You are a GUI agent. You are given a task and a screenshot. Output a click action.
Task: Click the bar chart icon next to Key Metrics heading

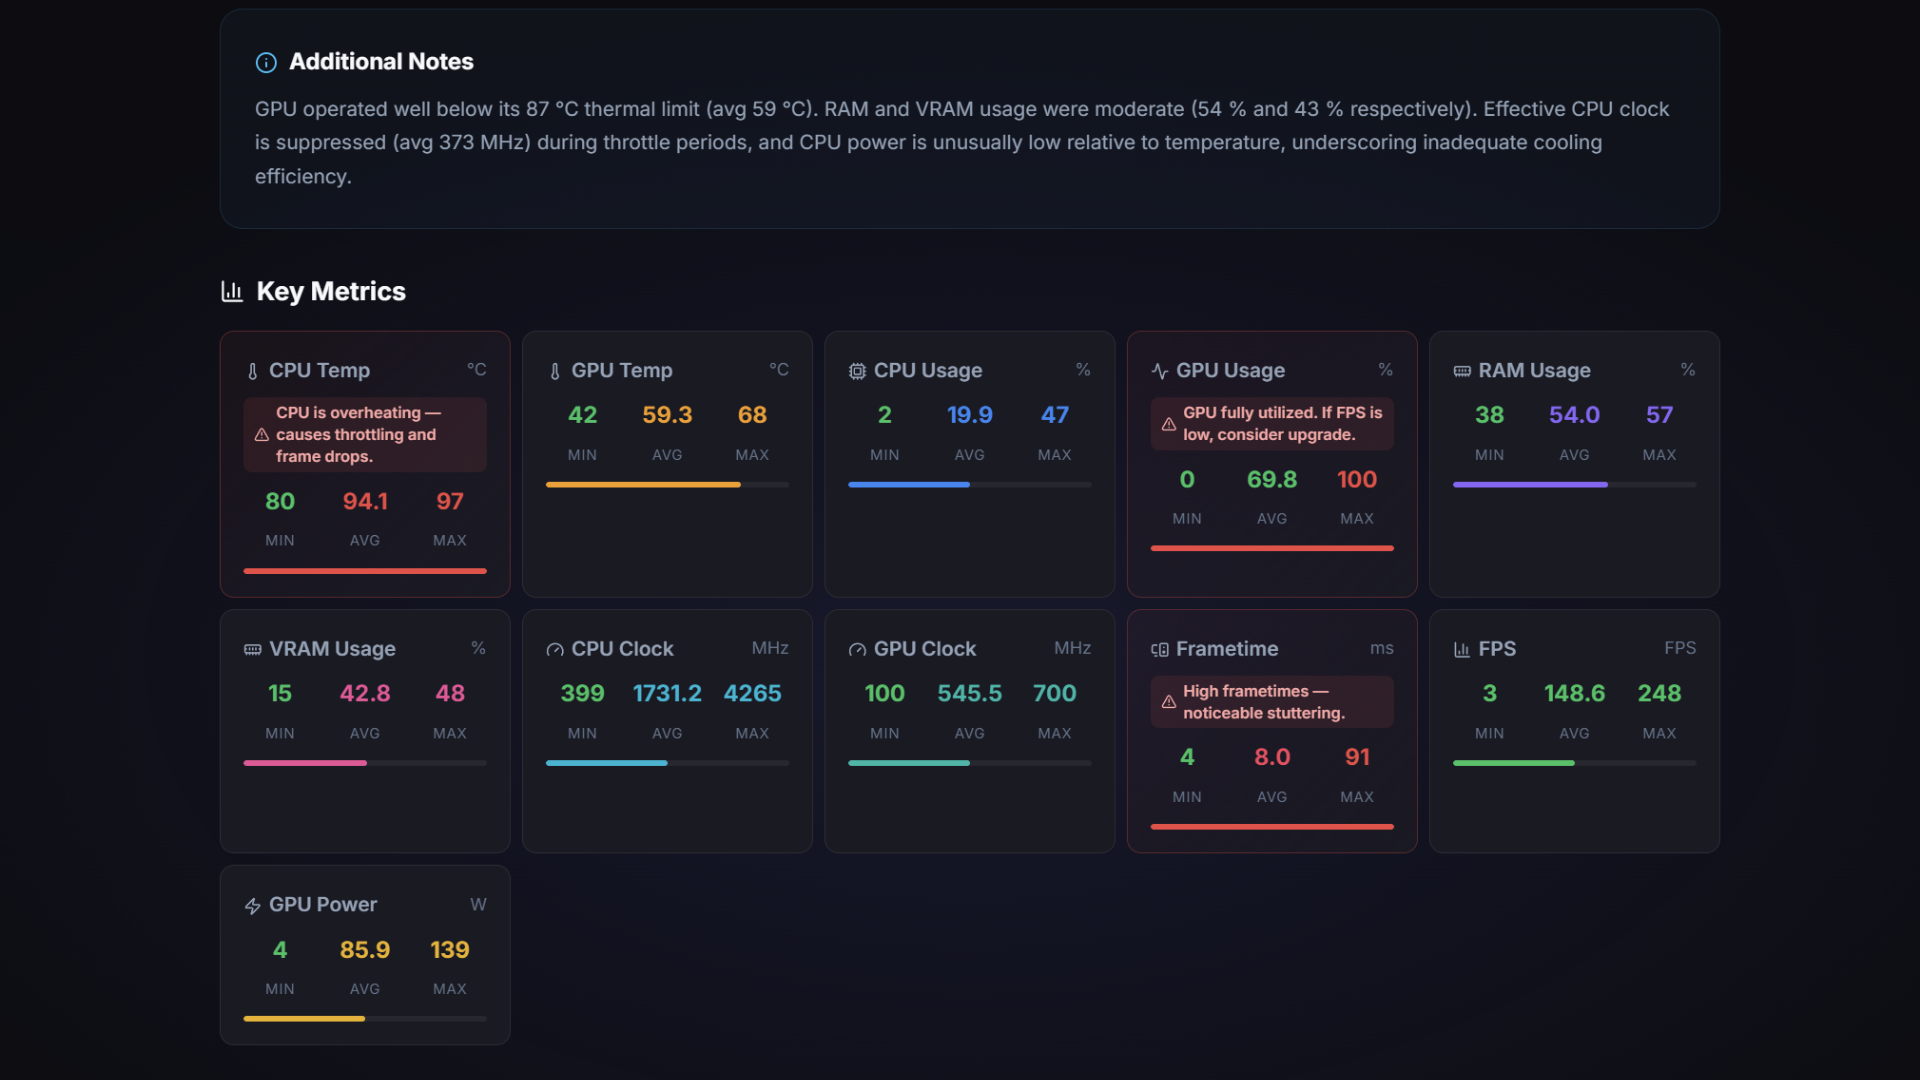(231, 291)
